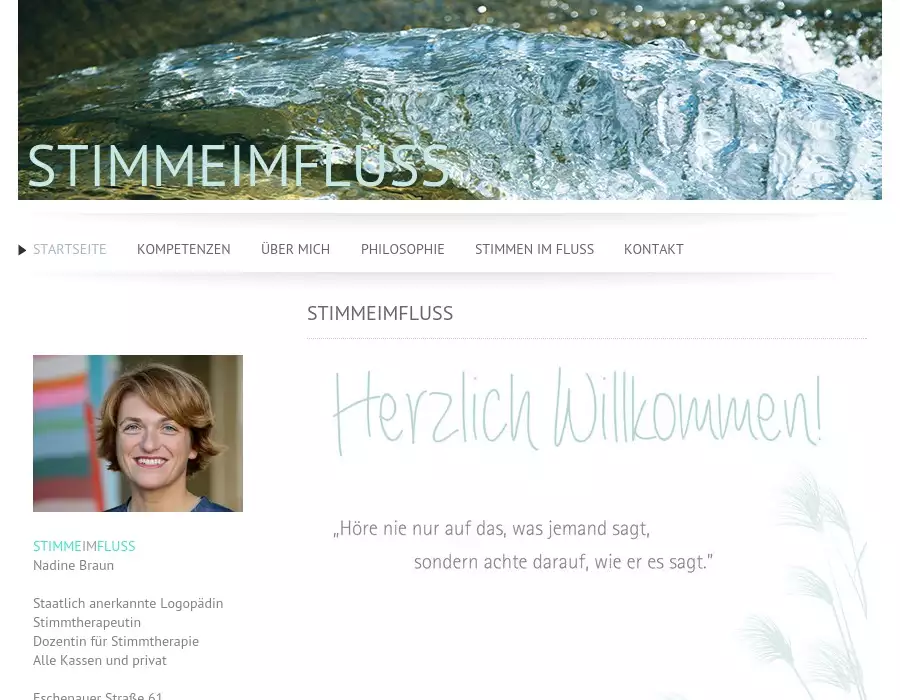Navigate to the Kontakt page
The image size is (900, 700).
tap(654, 250)
